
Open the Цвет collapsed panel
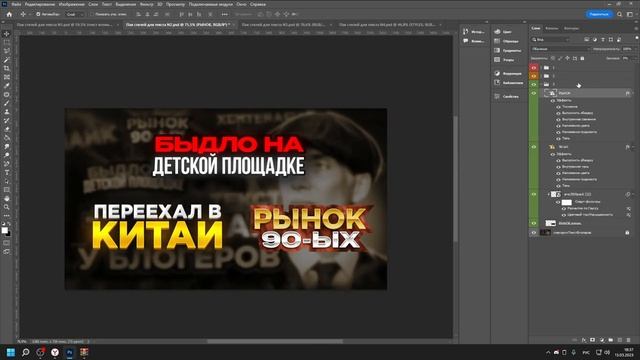(x=503, y=31)
